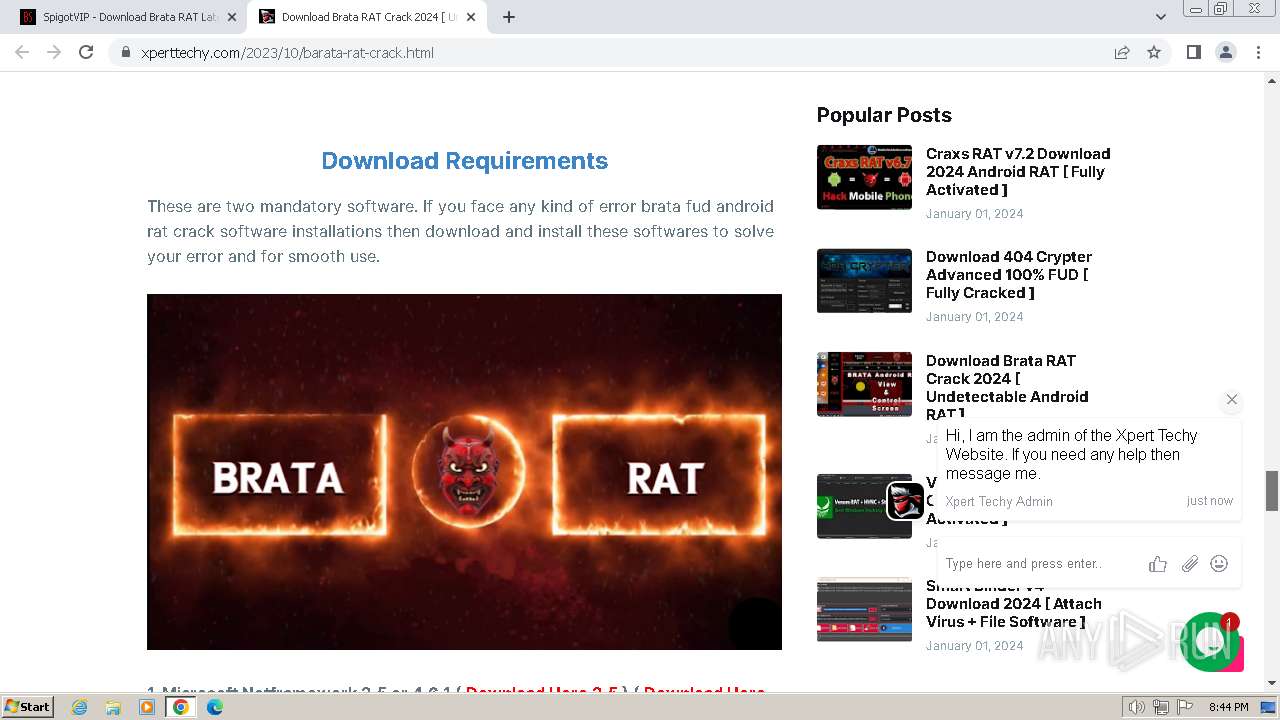Viewport: 1280px width, 720px height.
Task: Click the taskbar clock 8:44 PM
Action: 1228,707
